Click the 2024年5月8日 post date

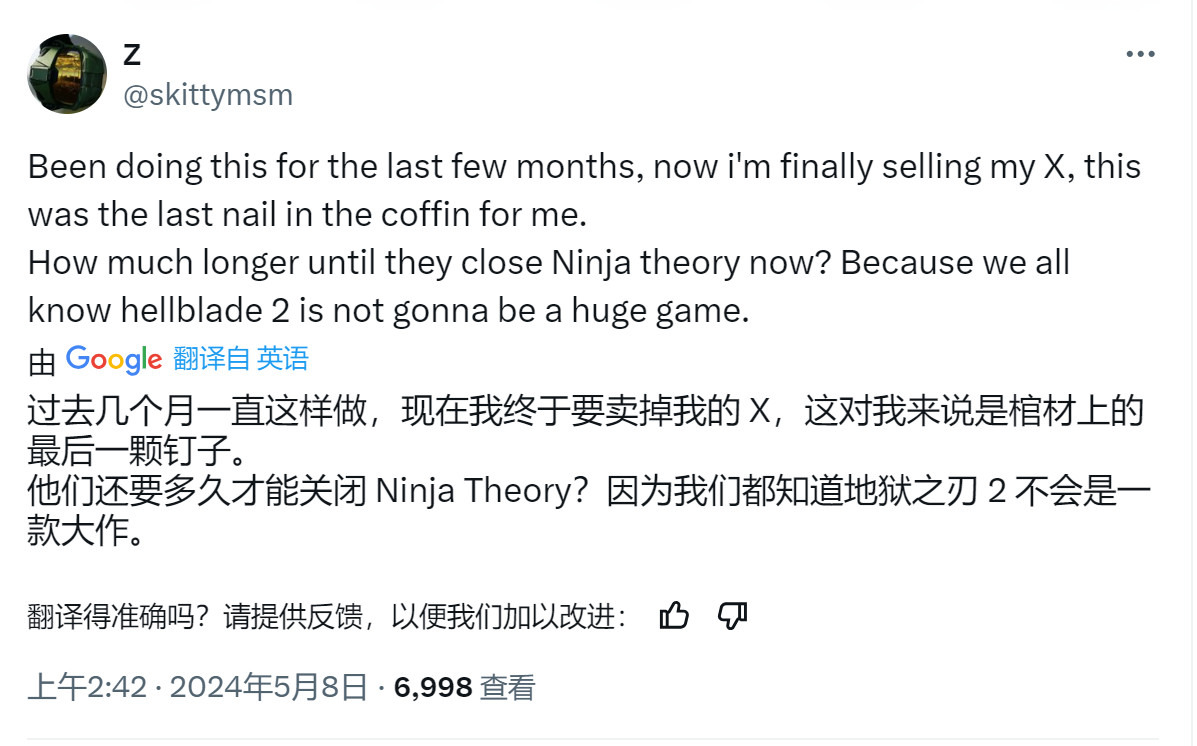(x=268, y=687)
